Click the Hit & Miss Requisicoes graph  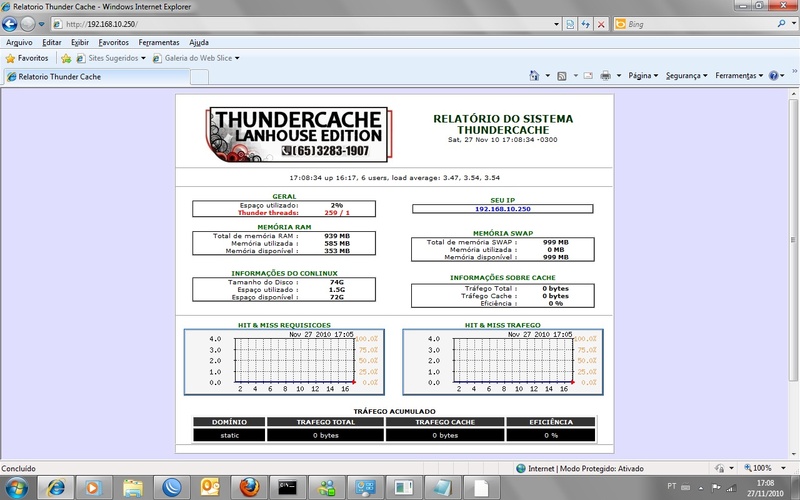pos(284,362)
